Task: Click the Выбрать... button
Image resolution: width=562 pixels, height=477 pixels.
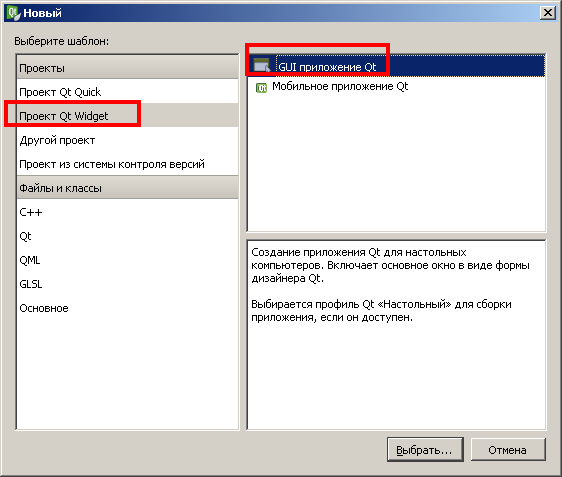Action: click(425, 449)
